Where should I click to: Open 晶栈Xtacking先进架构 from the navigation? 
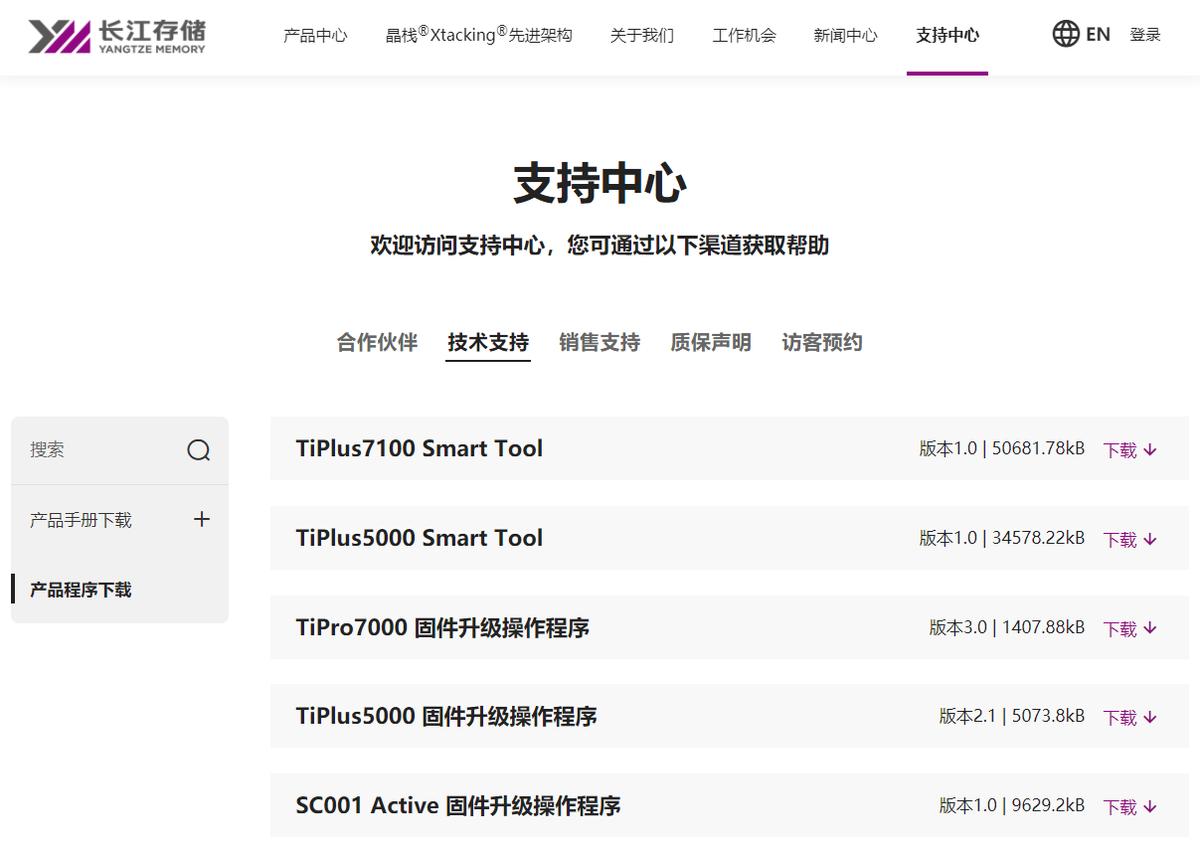pyautogui.click(x=477, y=33)
